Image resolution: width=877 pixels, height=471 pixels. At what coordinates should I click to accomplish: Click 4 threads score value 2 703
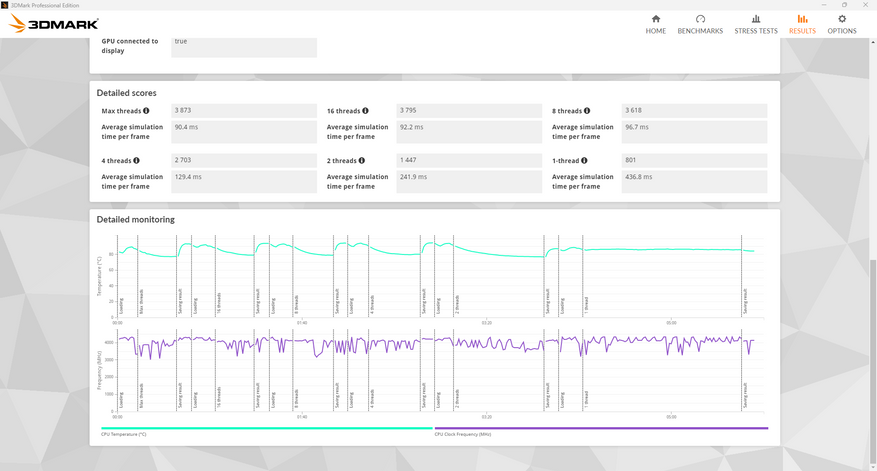click(244, 161)
